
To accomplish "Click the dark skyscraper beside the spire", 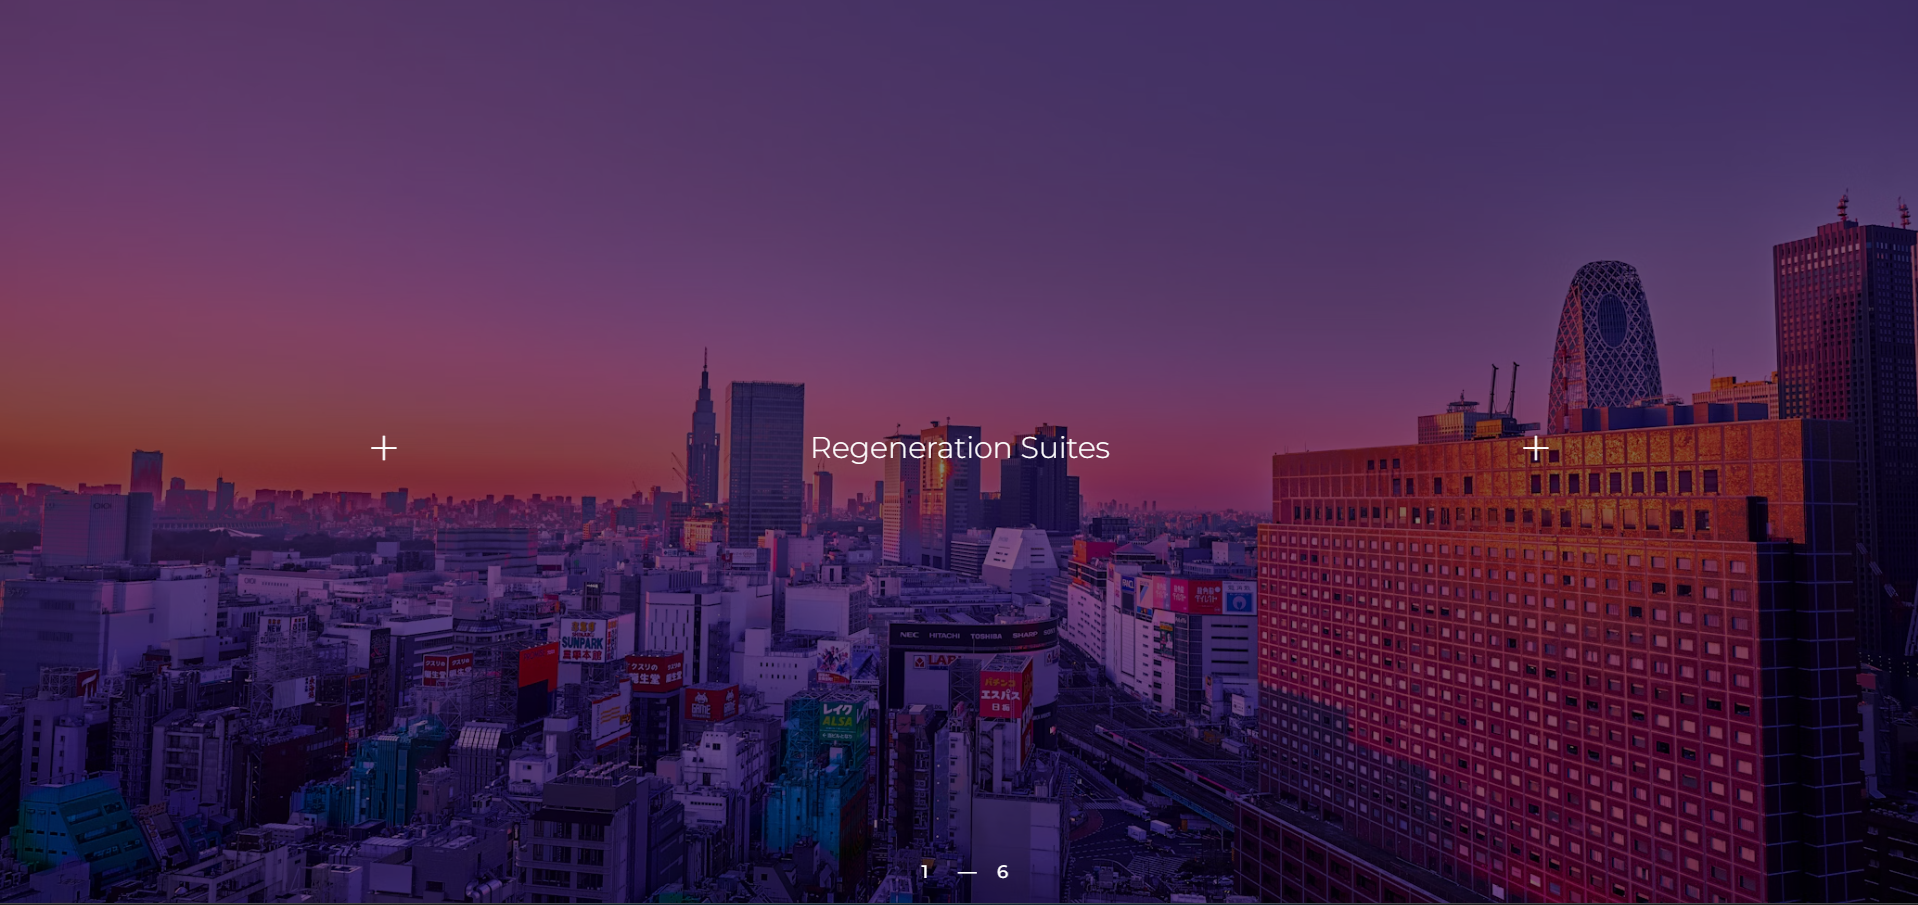I will click(x=765, y=460).
